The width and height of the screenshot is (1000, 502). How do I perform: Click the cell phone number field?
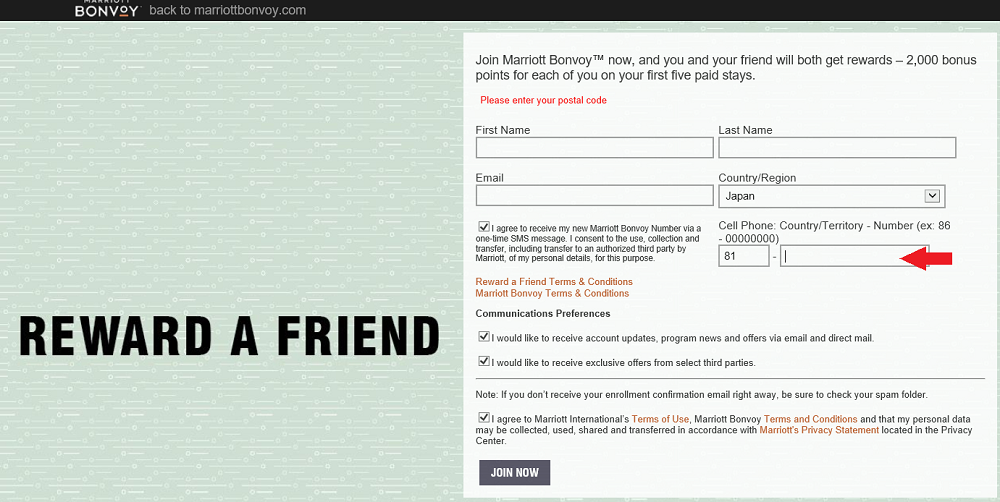point(855,256)
